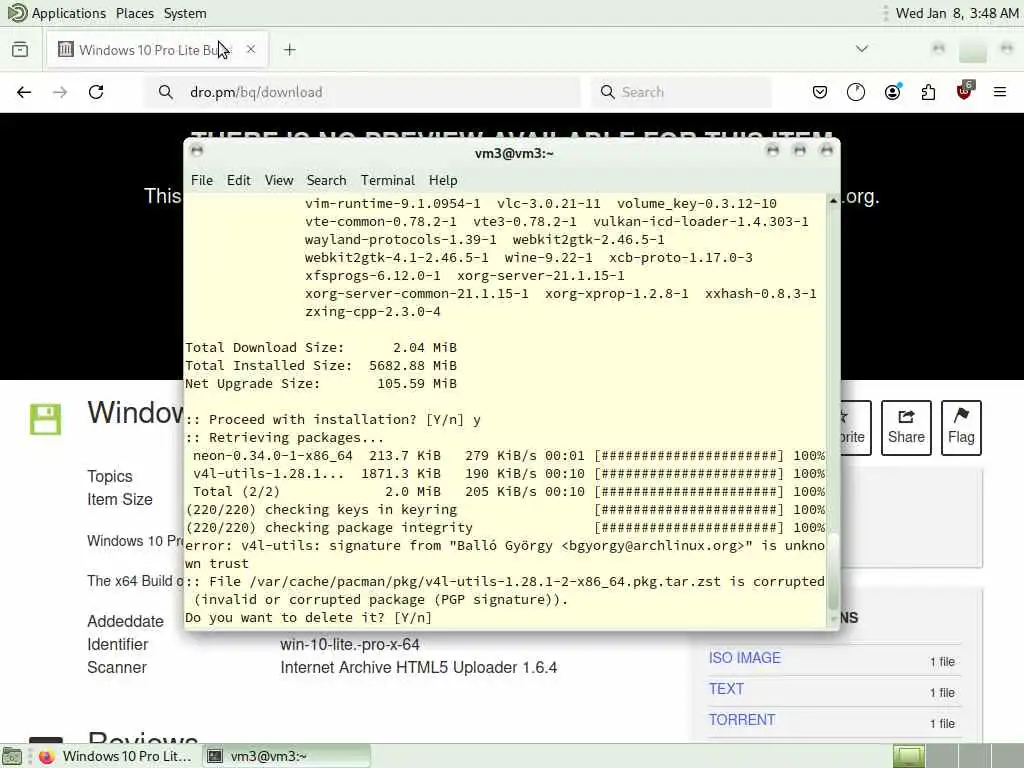This screenshot has height=768, width=1024.
Task: Open the terminal Search menu
Action: (327, 180)
